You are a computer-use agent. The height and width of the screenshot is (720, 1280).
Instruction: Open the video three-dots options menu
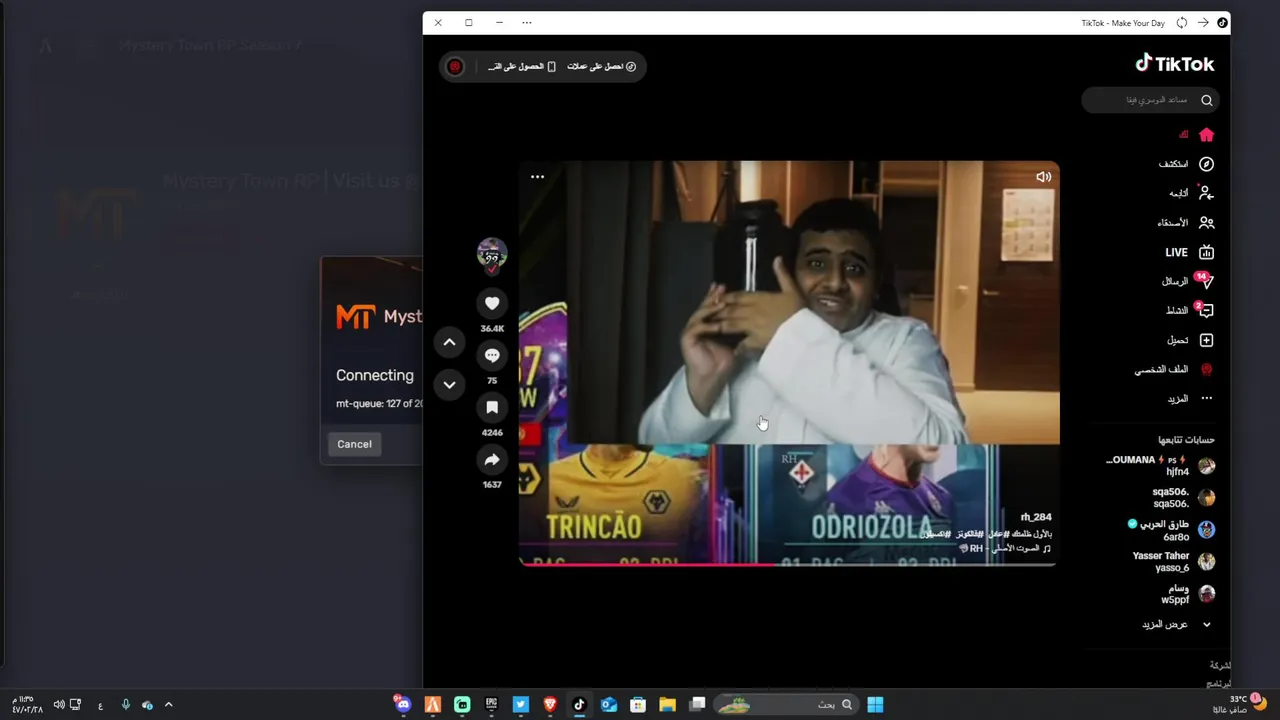tap(537, 177)
